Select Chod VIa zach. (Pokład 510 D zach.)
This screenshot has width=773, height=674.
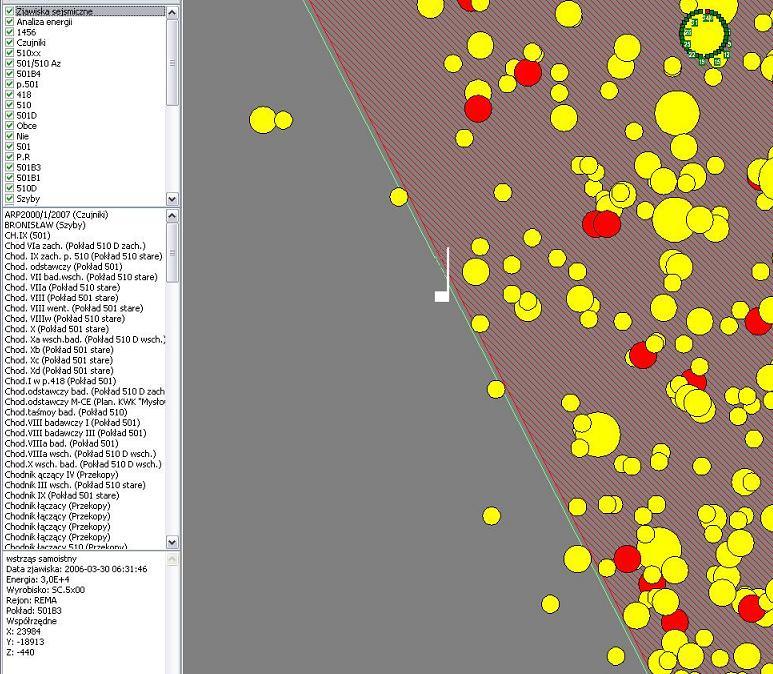tap(75, 246)
